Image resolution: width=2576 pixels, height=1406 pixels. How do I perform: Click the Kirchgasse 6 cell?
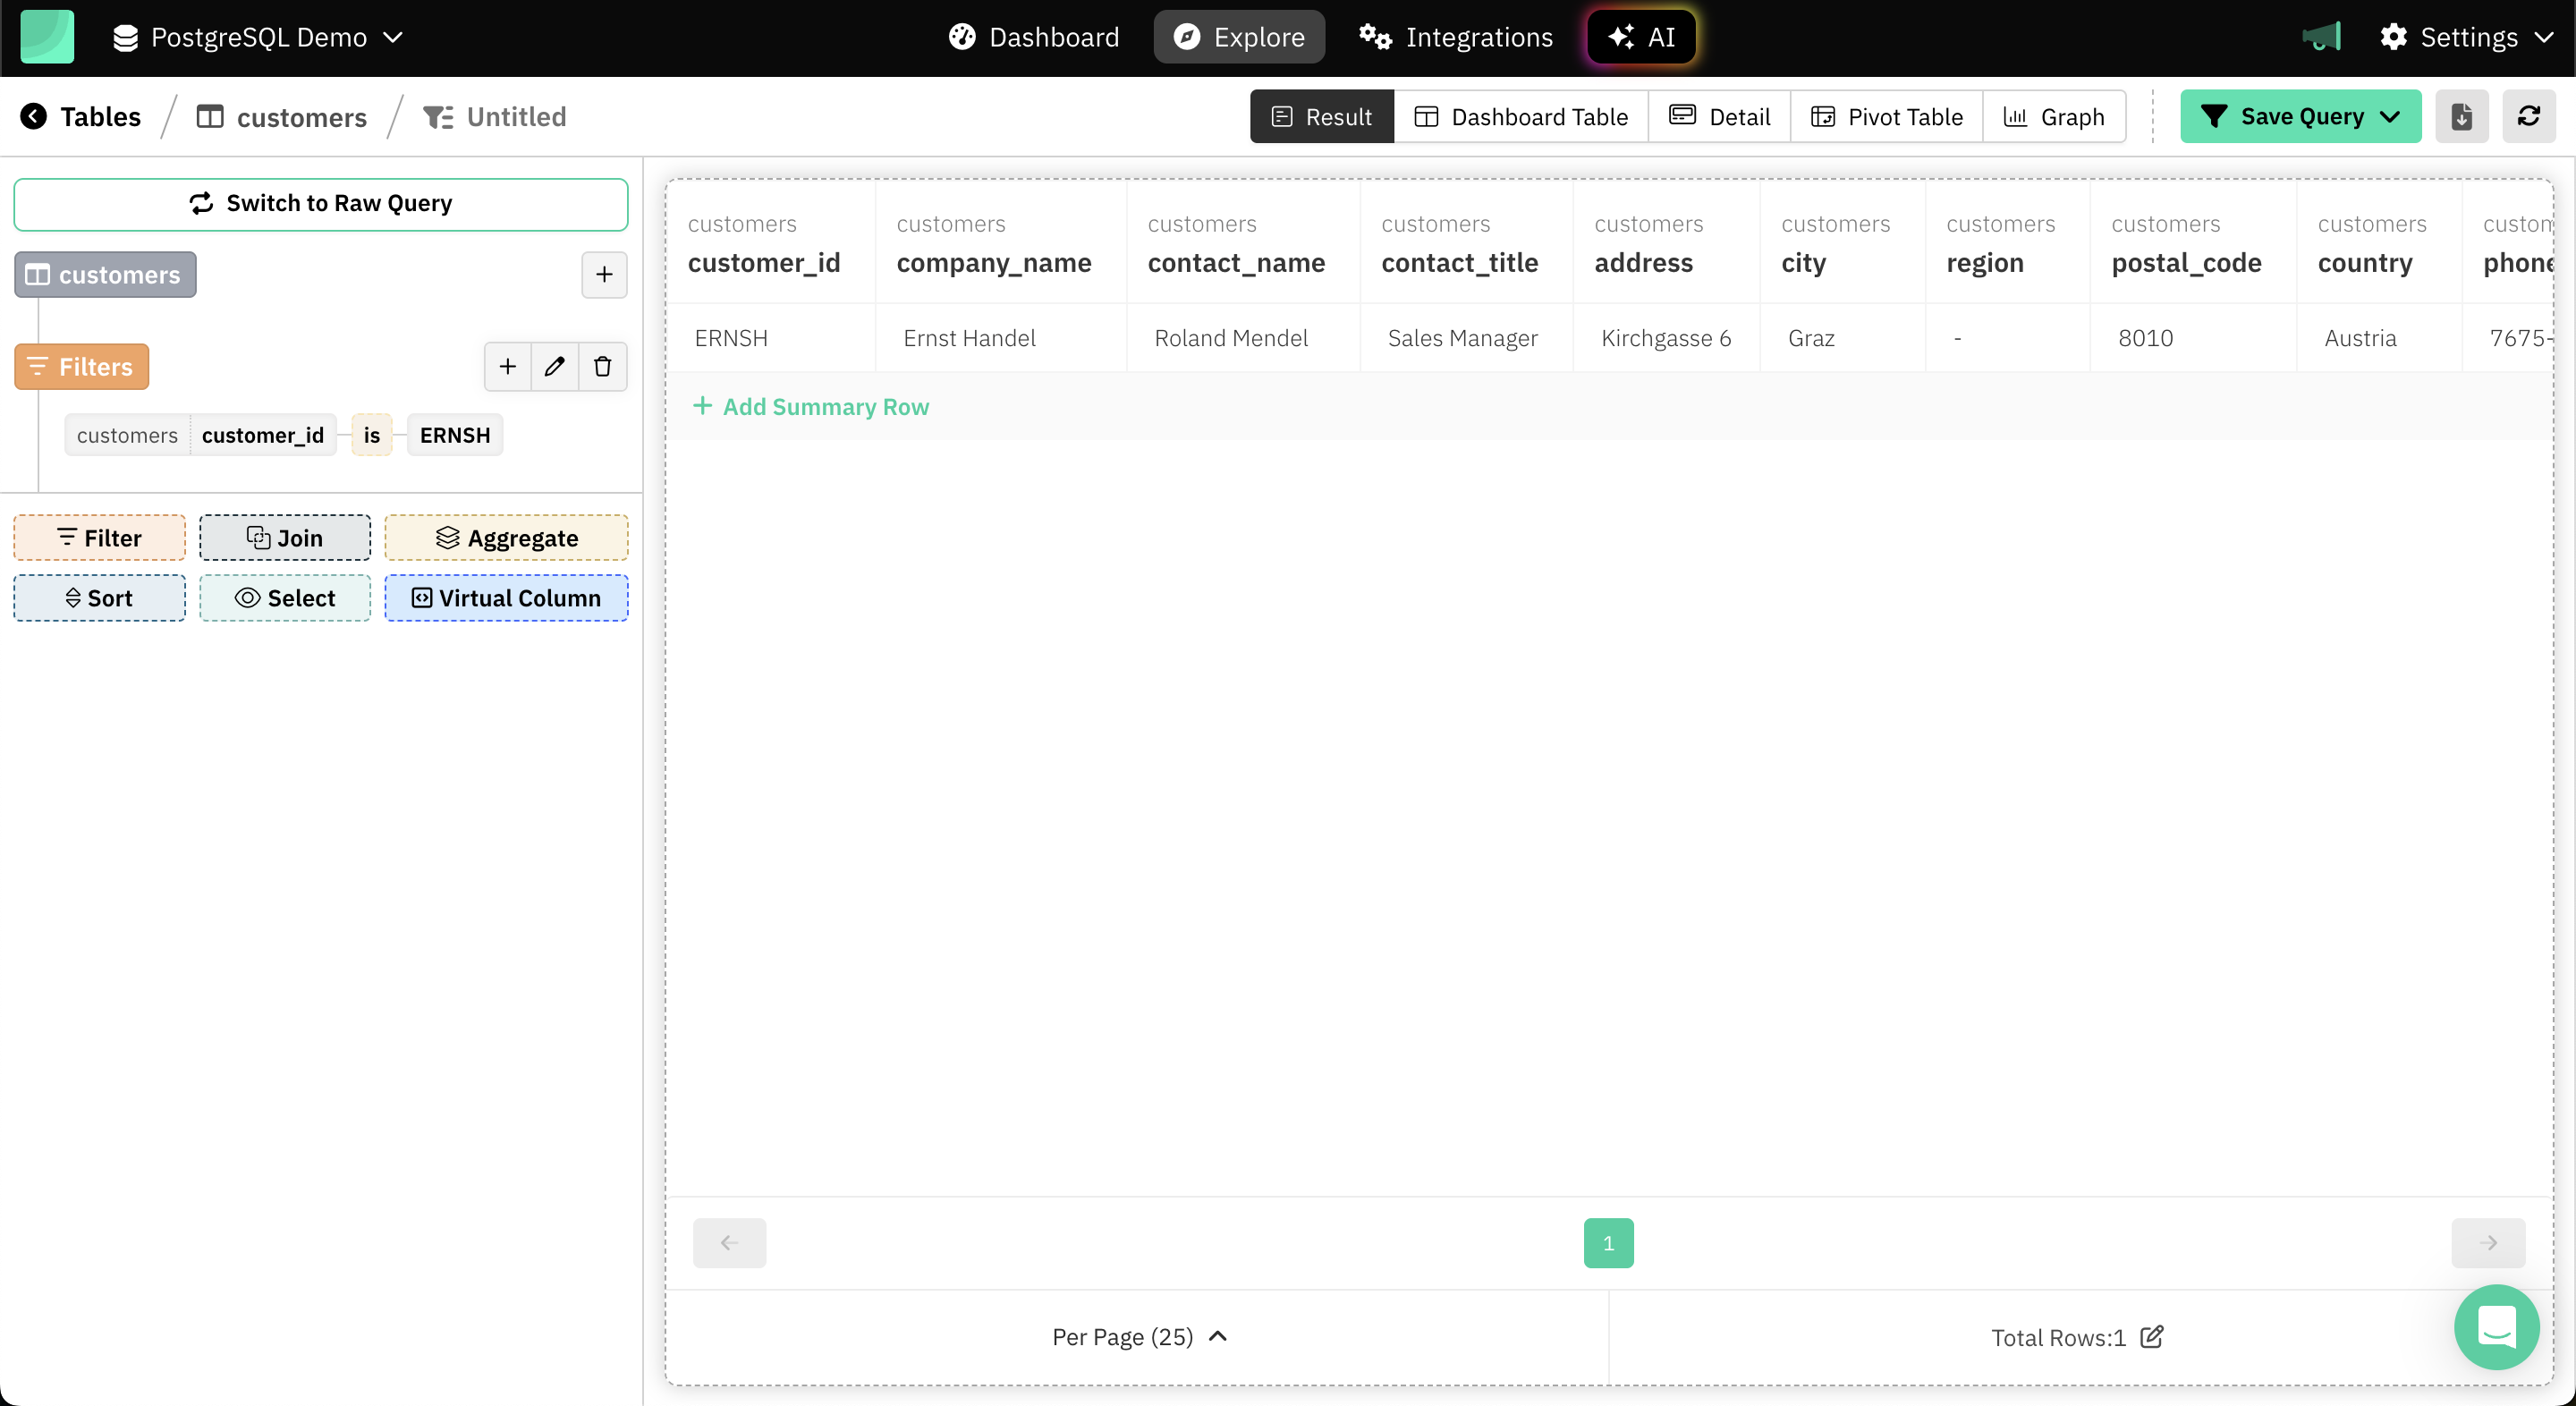[x=1666, y=339]
